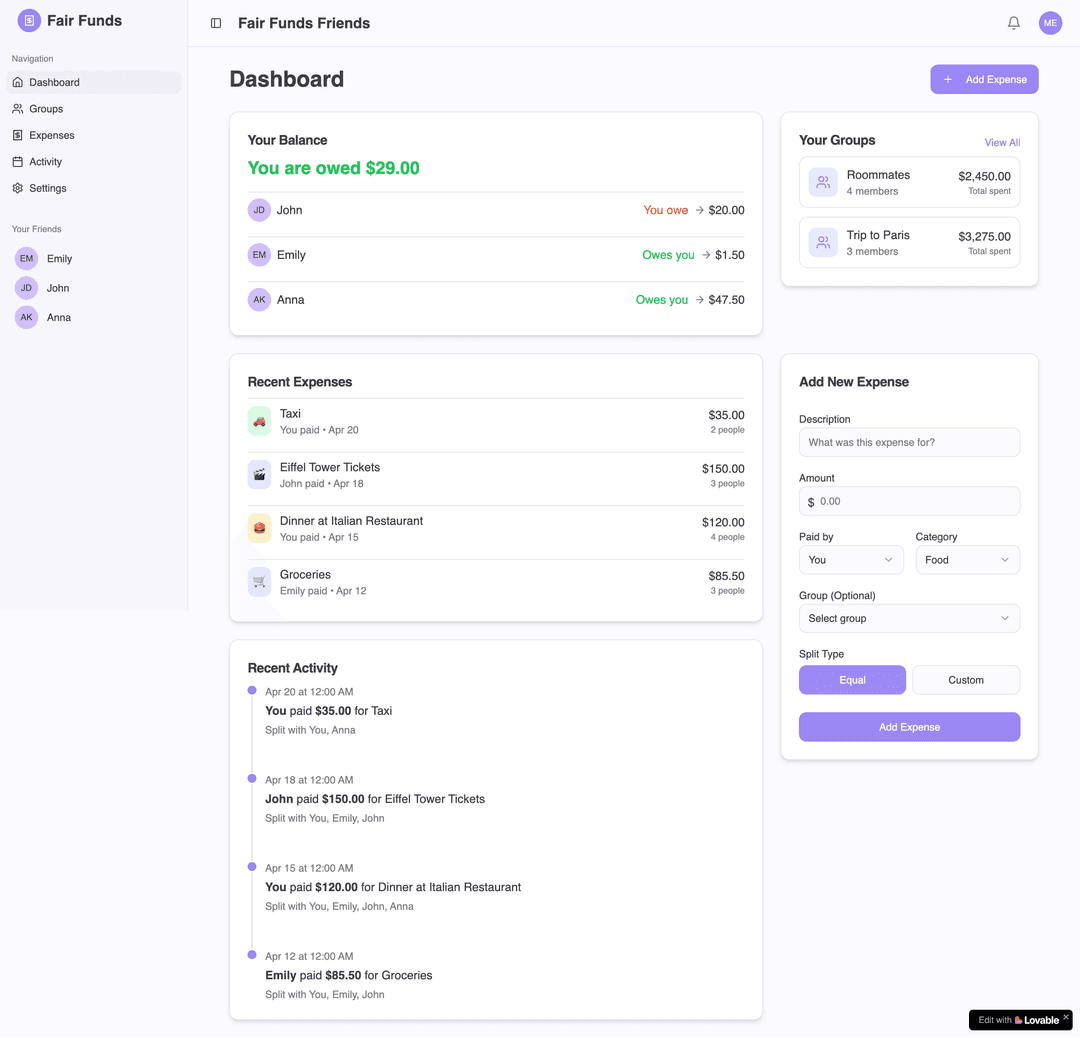Image resolution: width=1080 pixels, height=1038 pixels.
Task: Click the Roommates group icon
Action: pos(823,182)
